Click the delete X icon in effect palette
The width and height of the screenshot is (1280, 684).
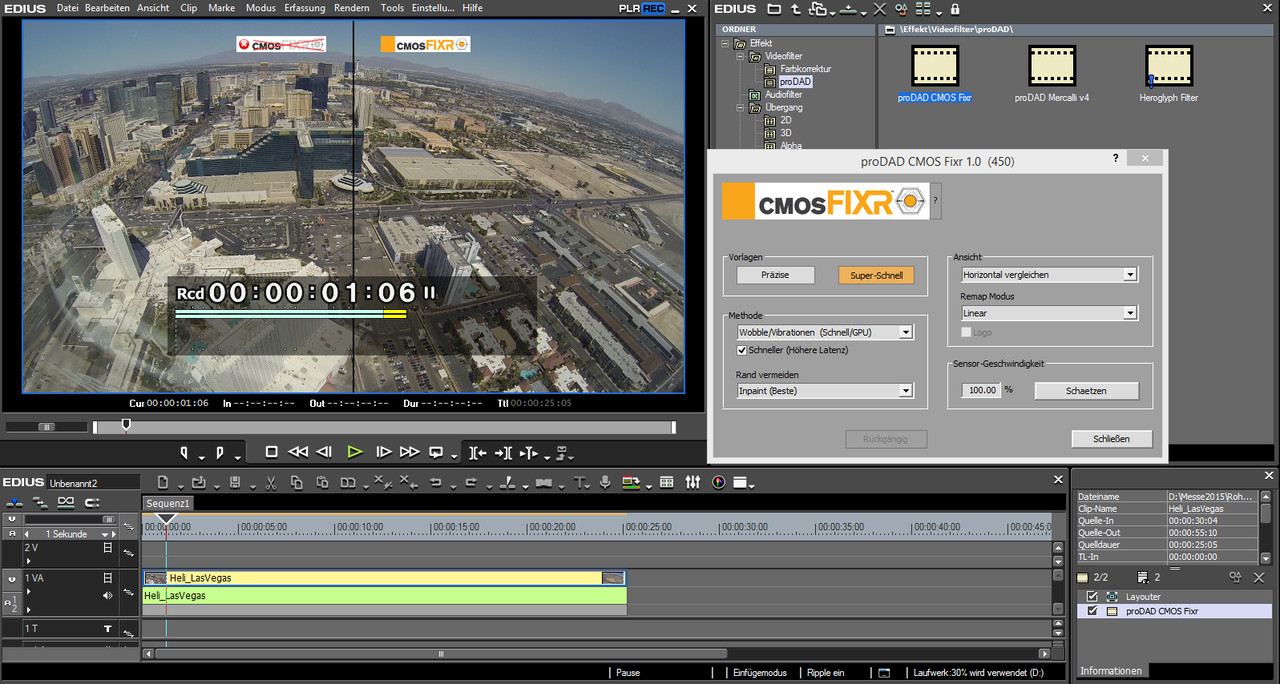pyautogui.click(x=880, y=9)
